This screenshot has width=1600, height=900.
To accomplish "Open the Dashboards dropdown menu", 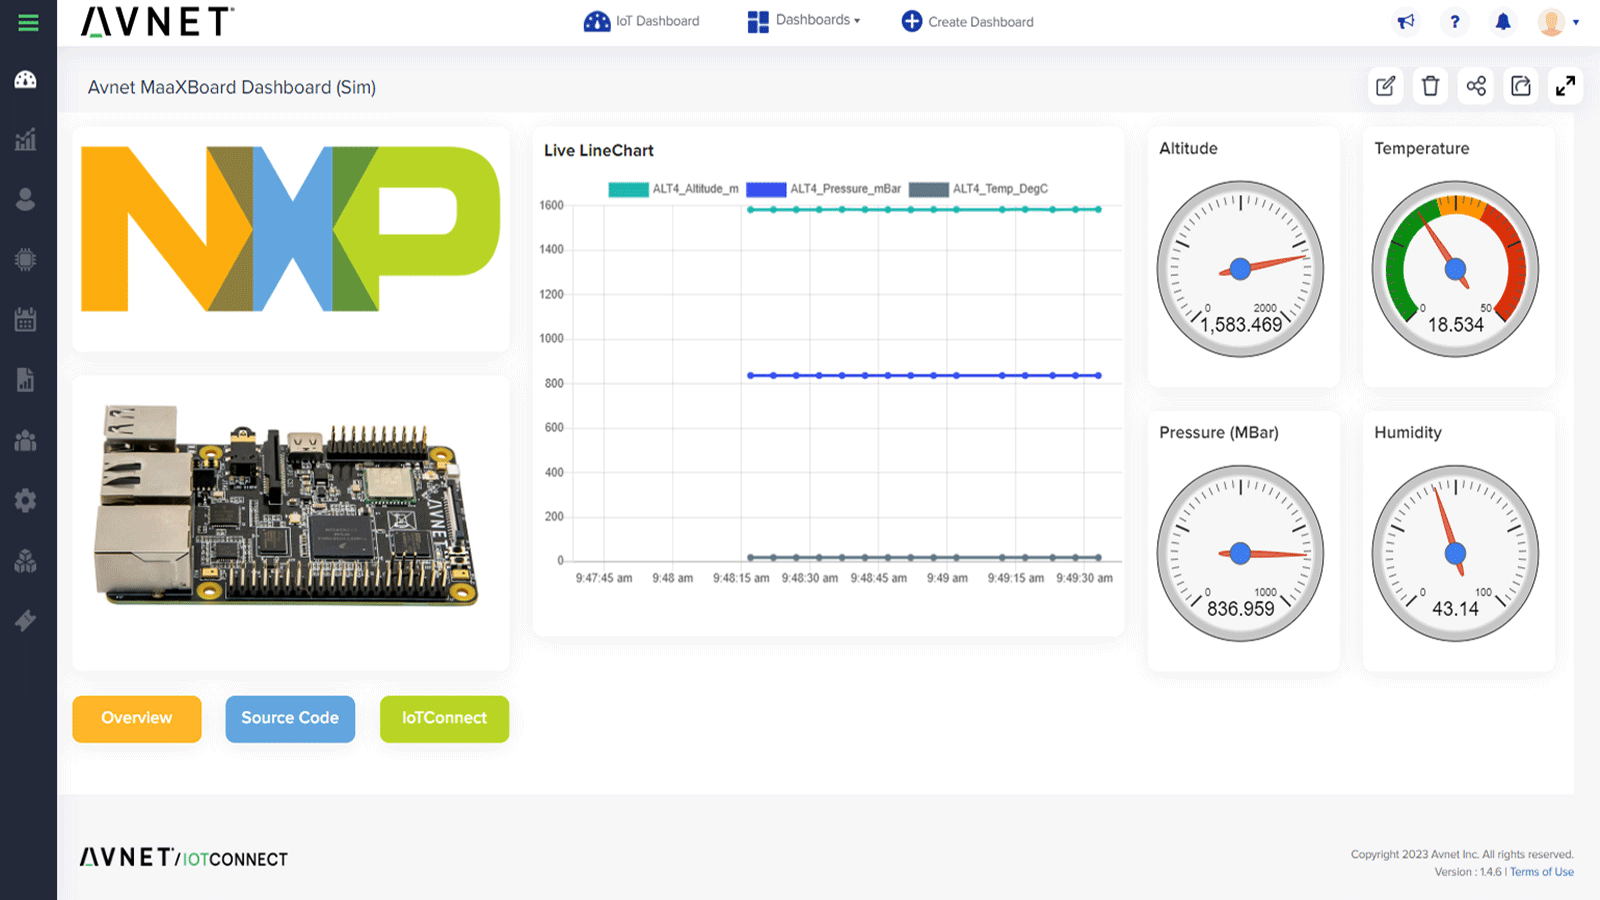I will click(x=804, y=20).
